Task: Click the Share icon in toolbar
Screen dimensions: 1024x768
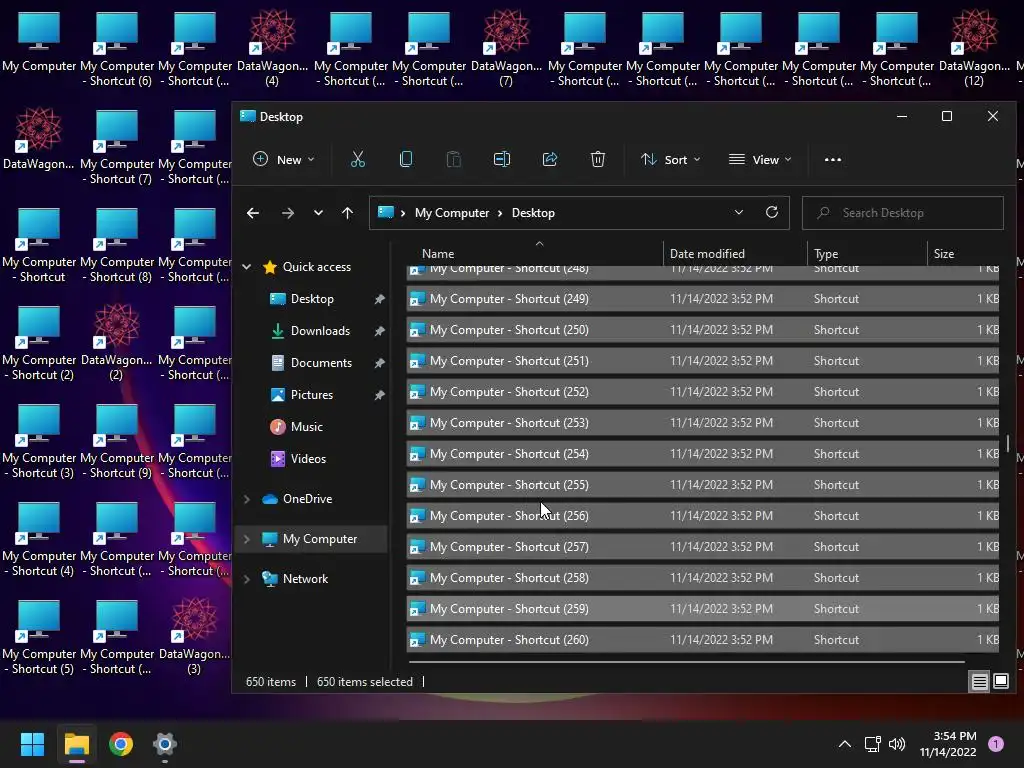Action: pos(550,159)
